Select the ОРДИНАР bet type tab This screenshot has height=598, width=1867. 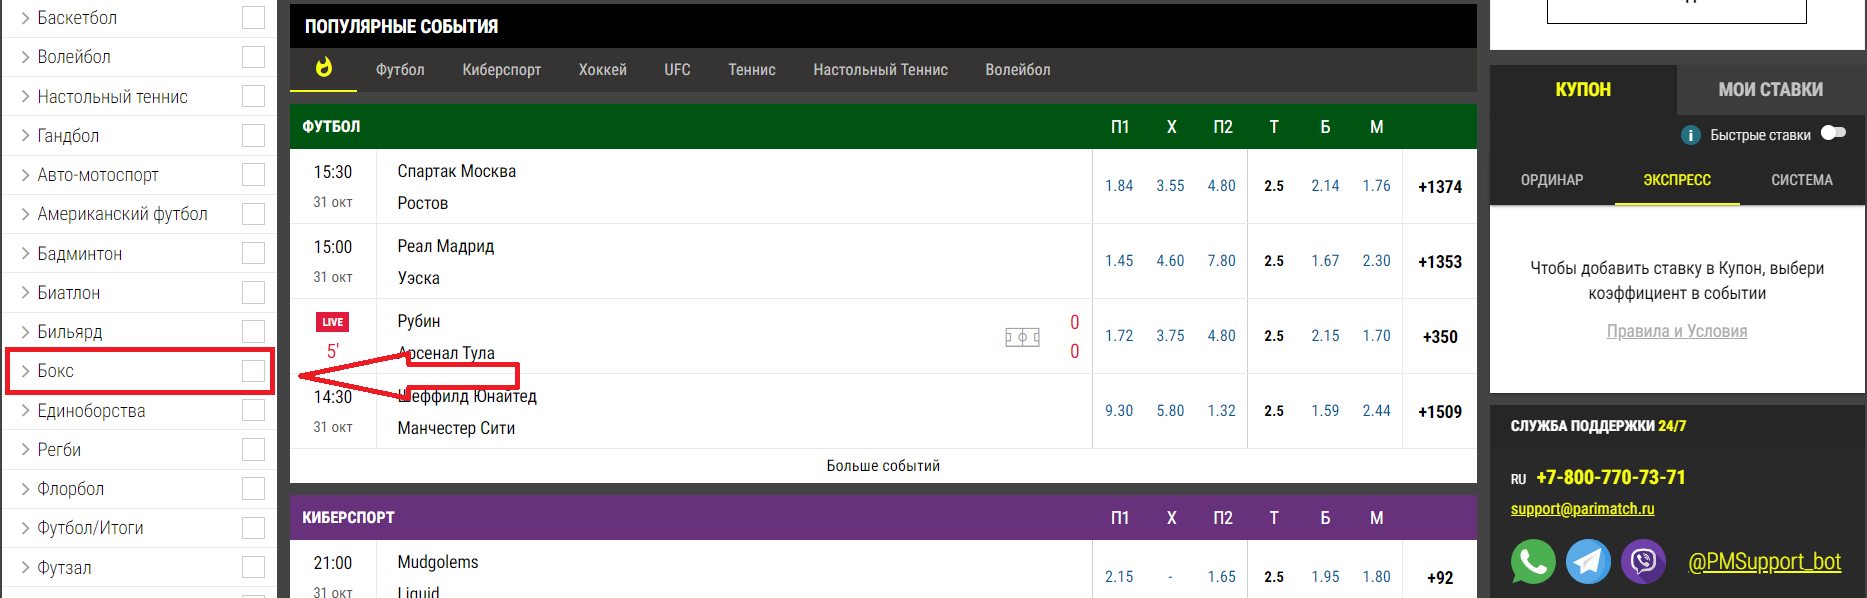1551,180
